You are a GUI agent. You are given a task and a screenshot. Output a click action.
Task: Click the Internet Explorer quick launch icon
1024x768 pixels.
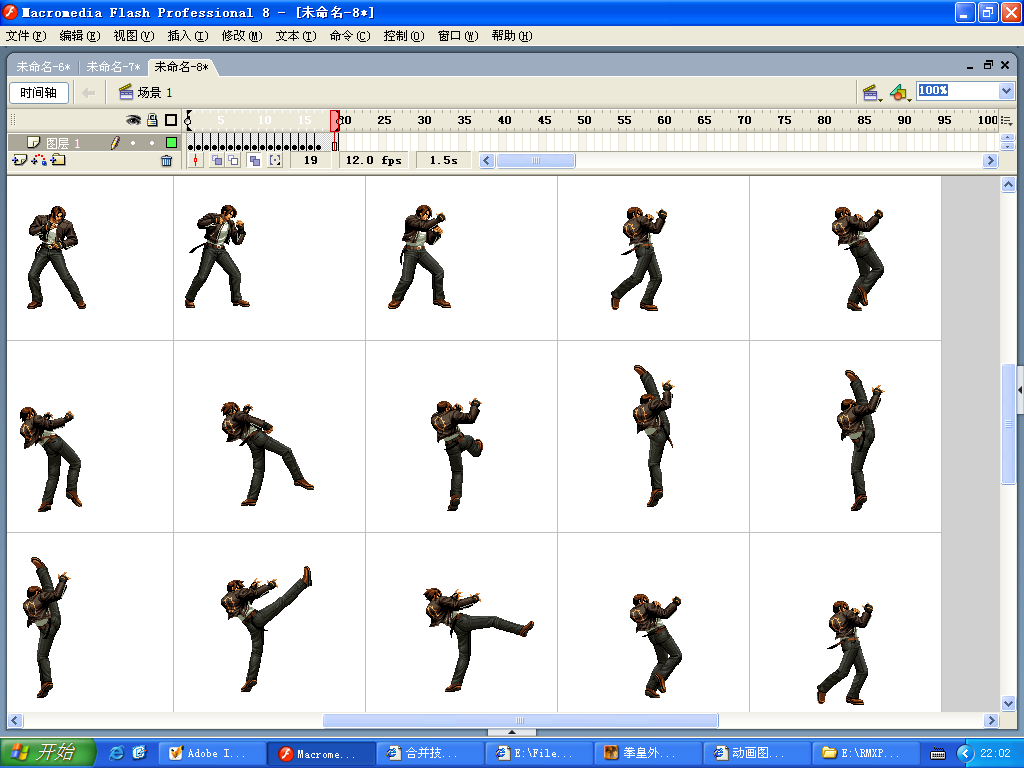(117, 753)
